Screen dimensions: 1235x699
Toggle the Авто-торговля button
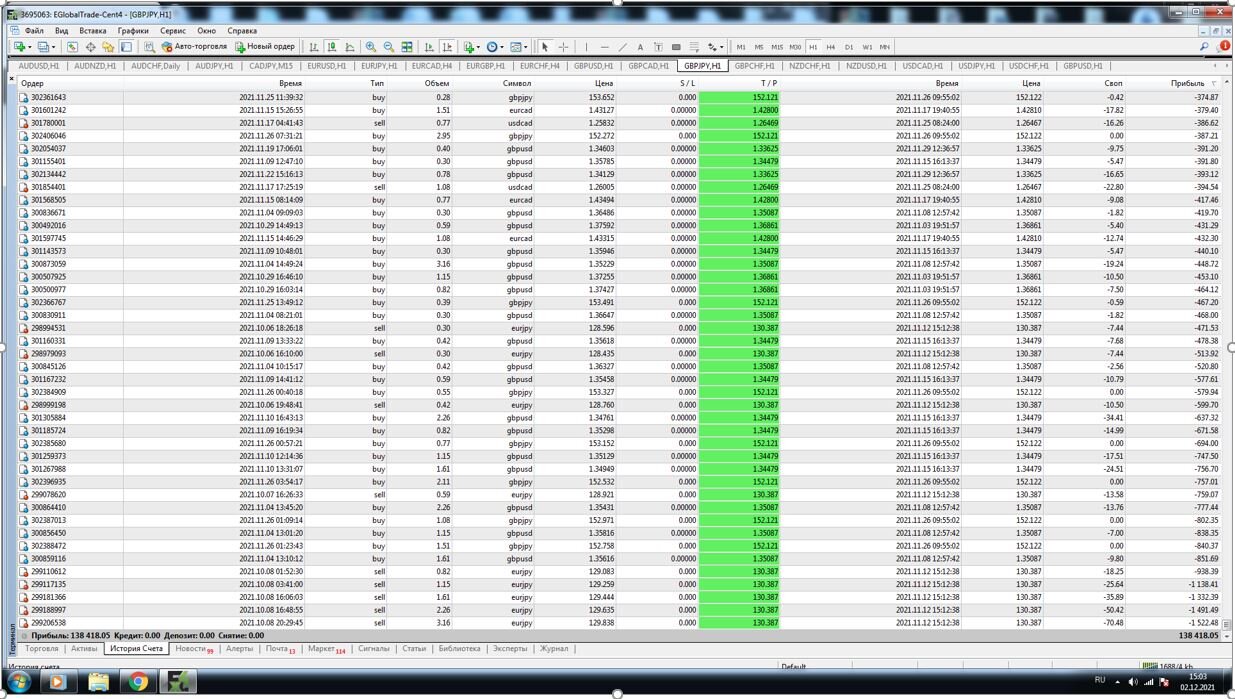tap(194, 47)
